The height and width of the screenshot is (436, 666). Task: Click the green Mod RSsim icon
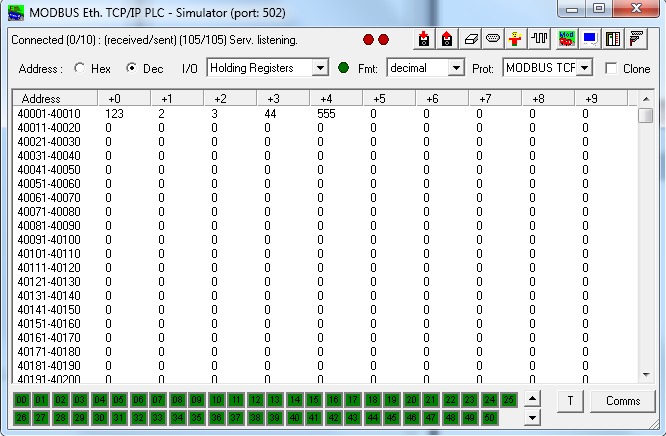567,39
